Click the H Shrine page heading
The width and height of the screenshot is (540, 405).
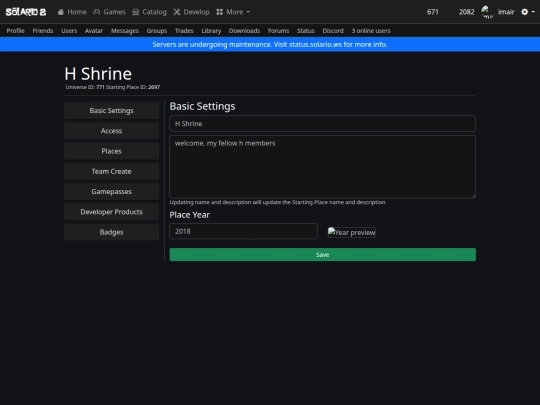(98, 74)
